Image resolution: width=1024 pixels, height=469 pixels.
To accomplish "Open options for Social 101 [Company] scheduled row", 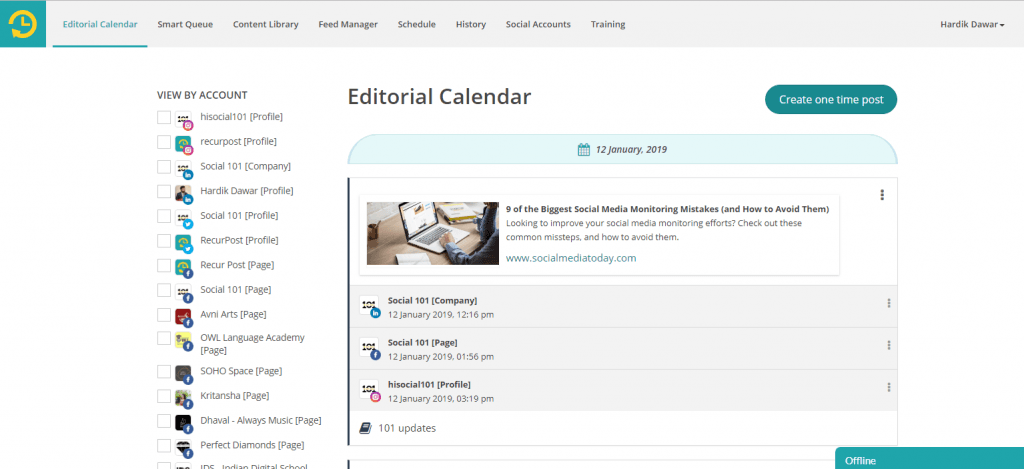I will point(888,303).
